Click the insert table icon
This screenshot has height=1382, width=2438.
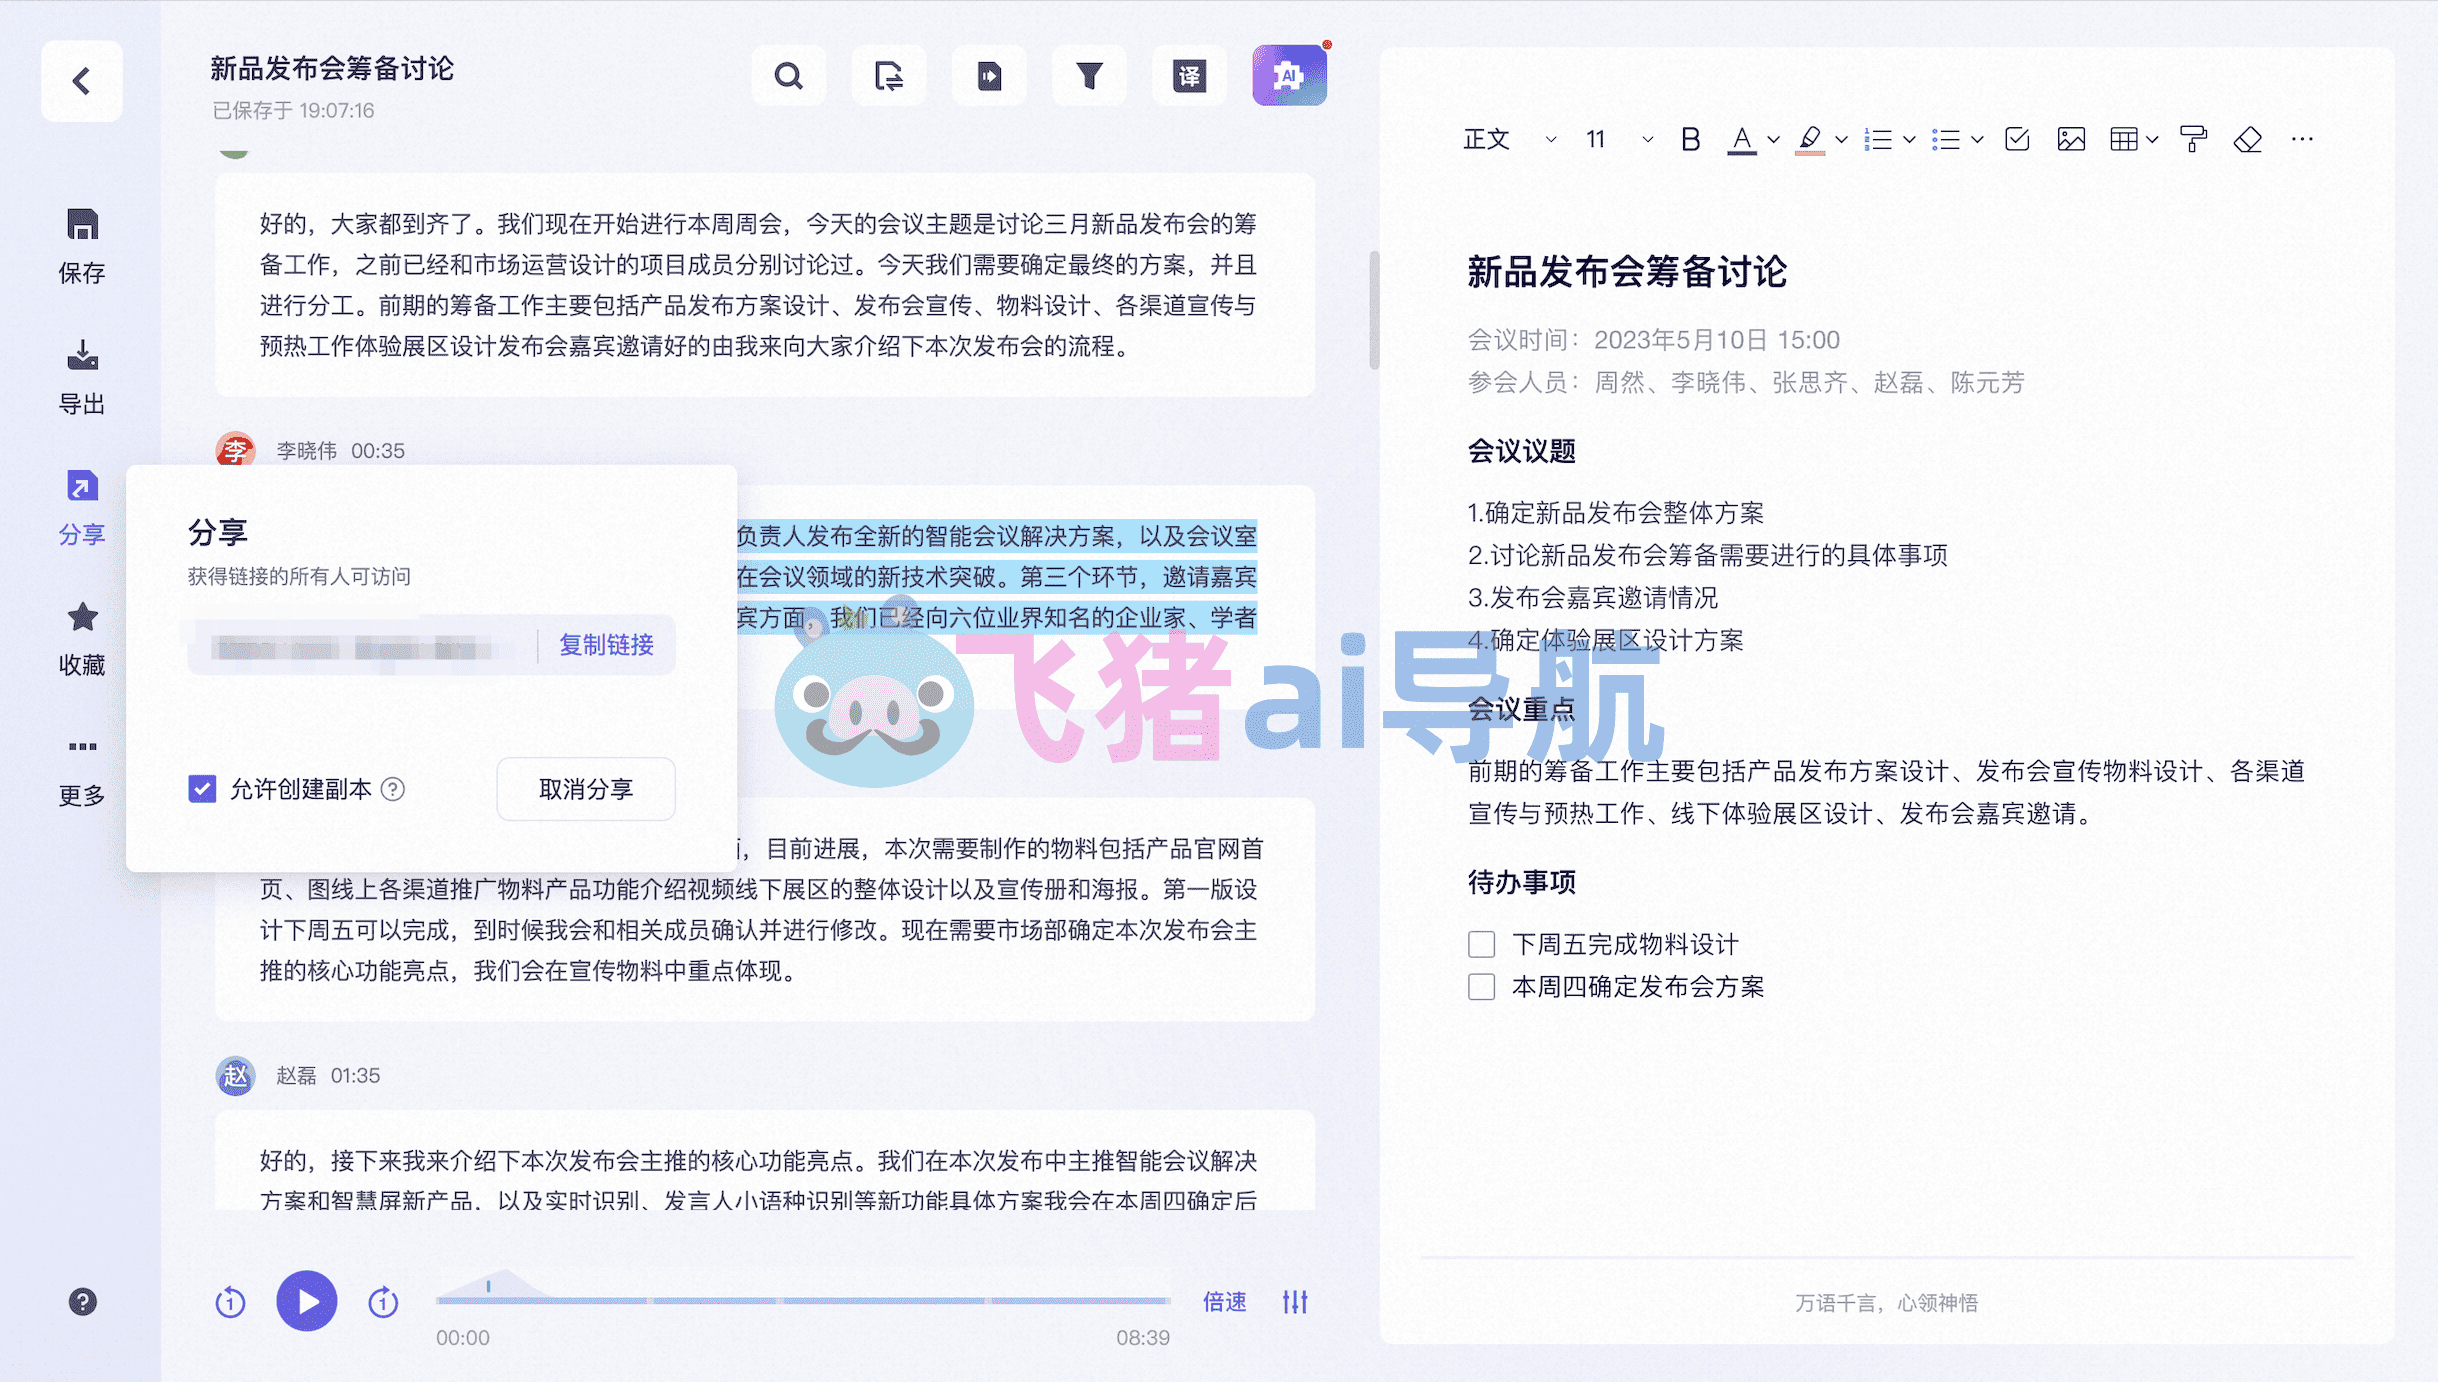pos(2123,139)
